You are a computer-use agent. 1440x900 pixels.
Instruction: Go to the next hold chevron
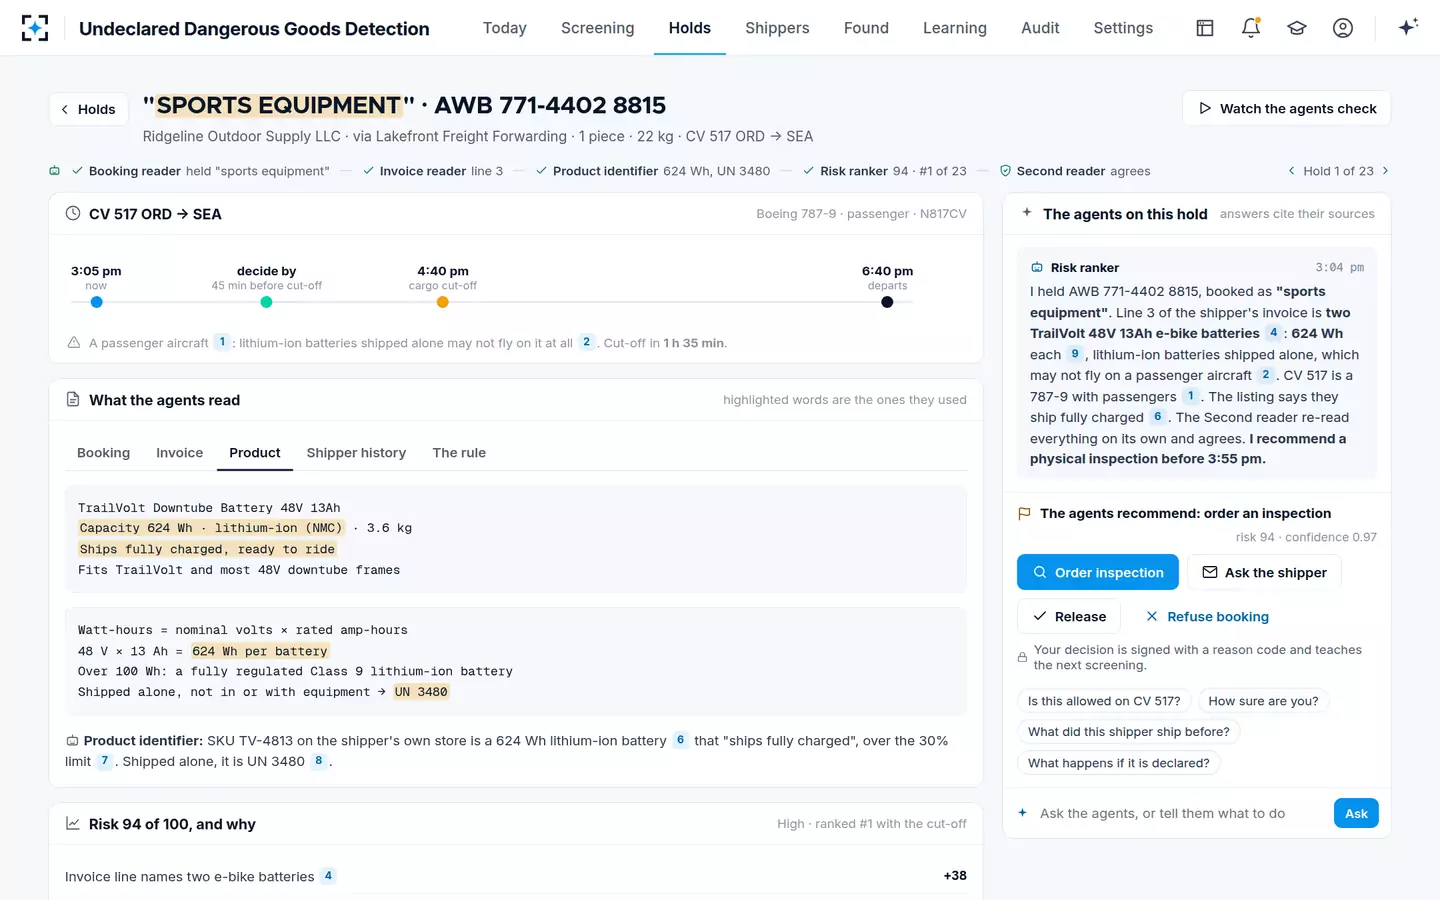(1385, 171)
